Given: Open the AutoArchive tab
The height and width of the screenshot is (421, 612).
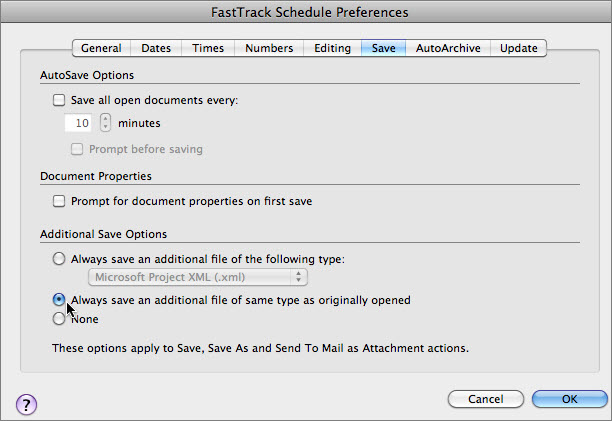Looking at the screenshot, I should pos(448,48).
